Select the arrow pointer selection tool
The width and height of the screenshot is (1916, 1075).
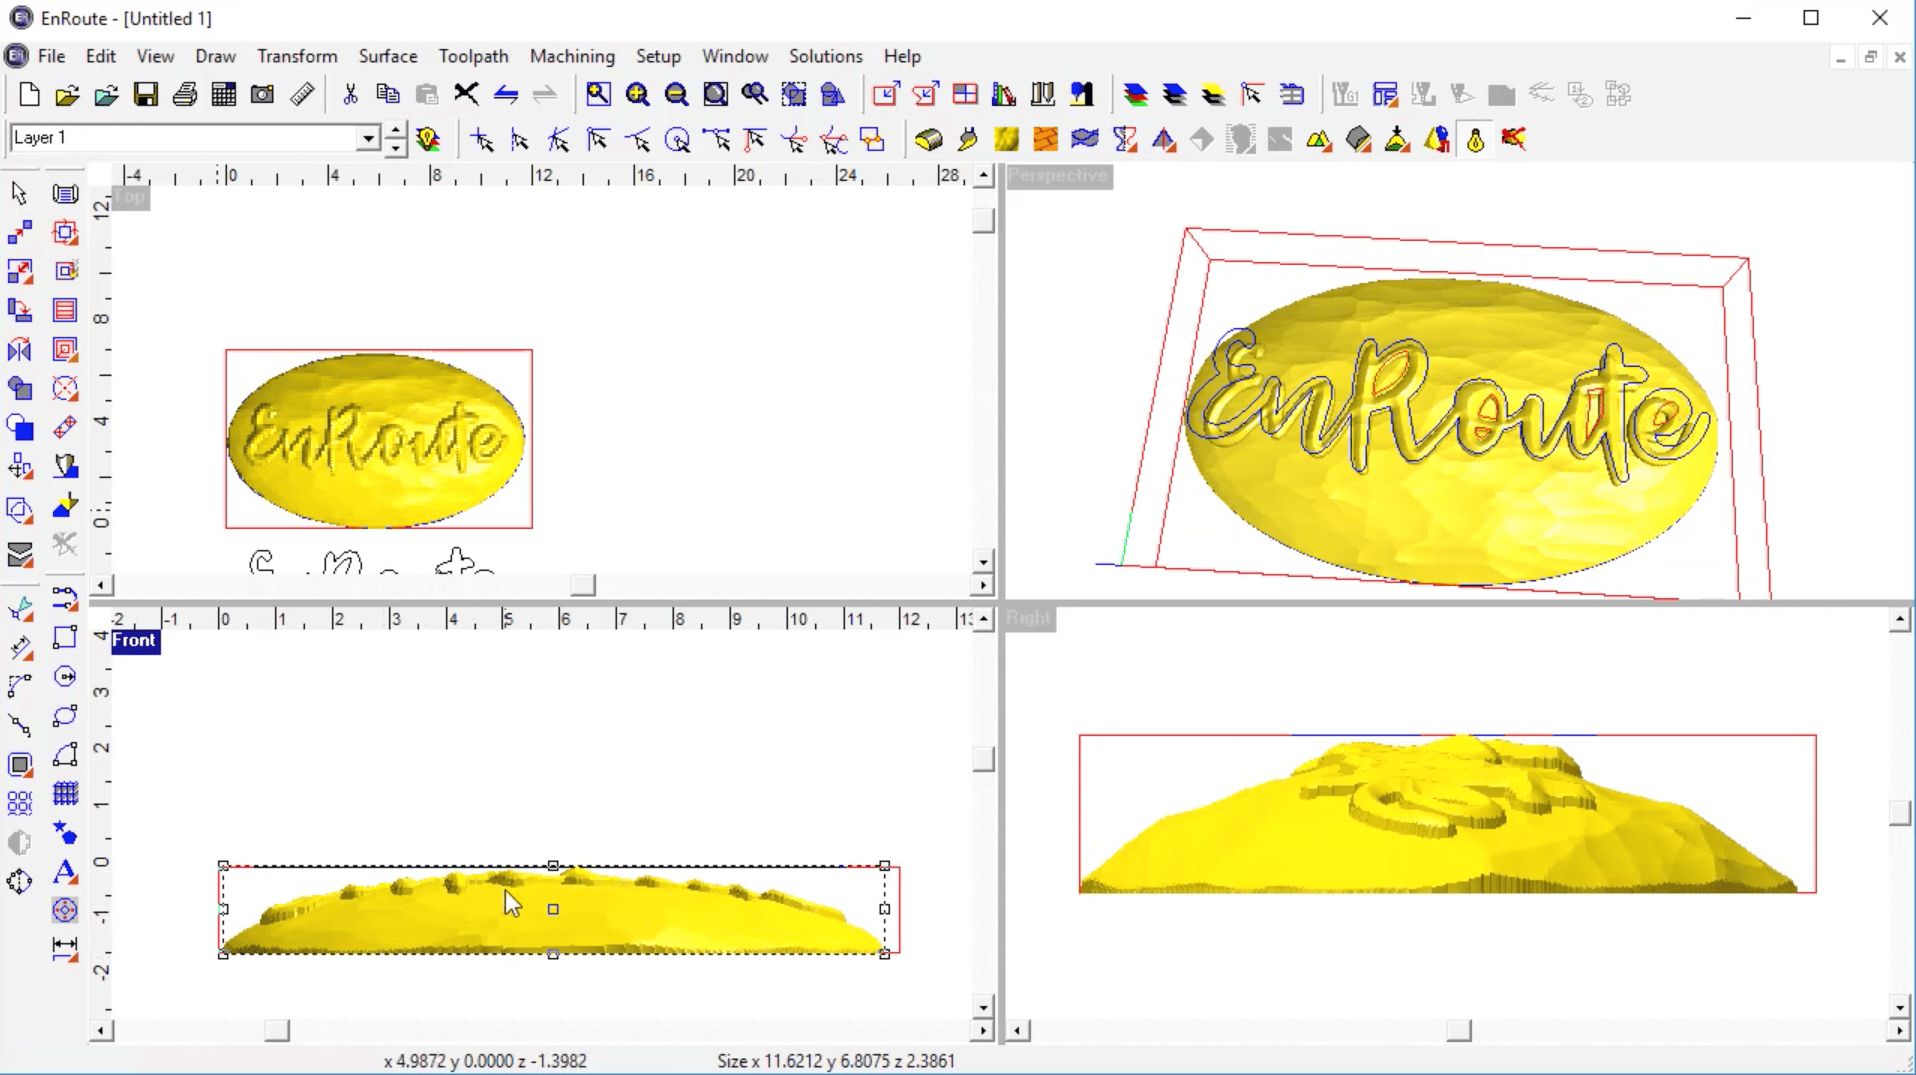tap(19, 193)
